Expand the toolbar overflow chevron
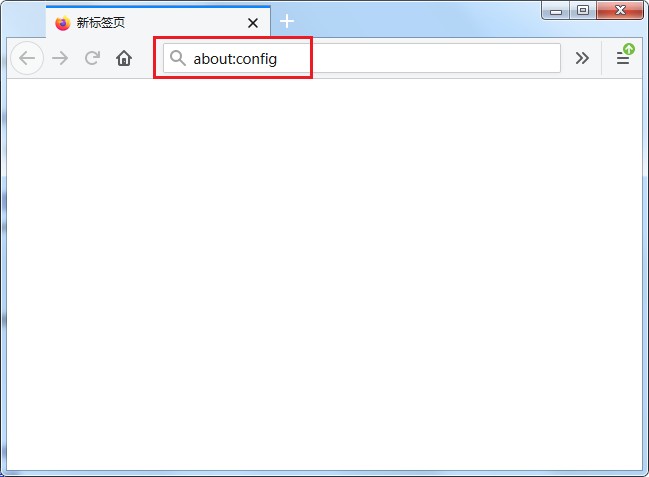649x477 pixels. 582,58
